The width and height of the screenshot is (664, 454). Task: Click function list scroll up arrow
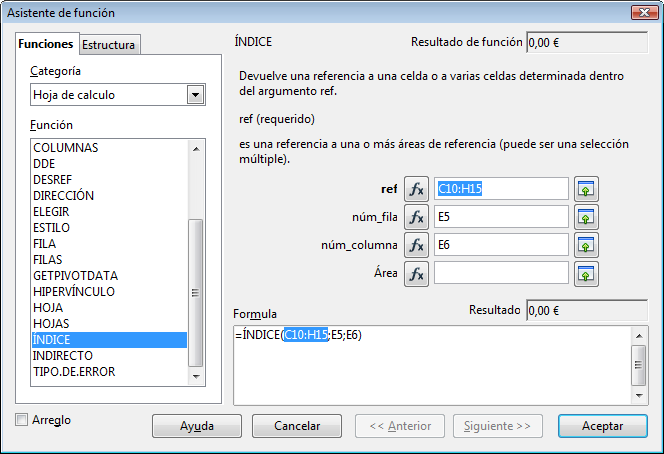point(196,149)
